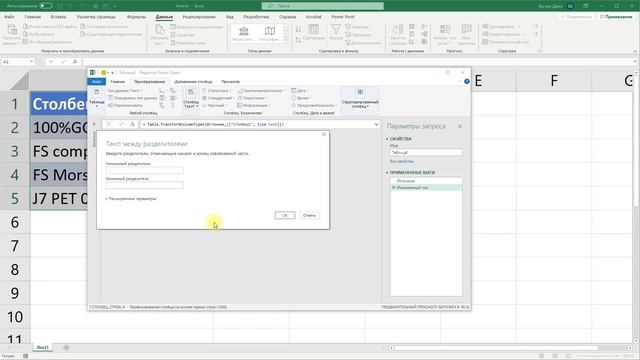Close the Параметры запроса pane
The width and height of the screenshot is (640, 360).
pyautogui.click(x=460, y=126)
